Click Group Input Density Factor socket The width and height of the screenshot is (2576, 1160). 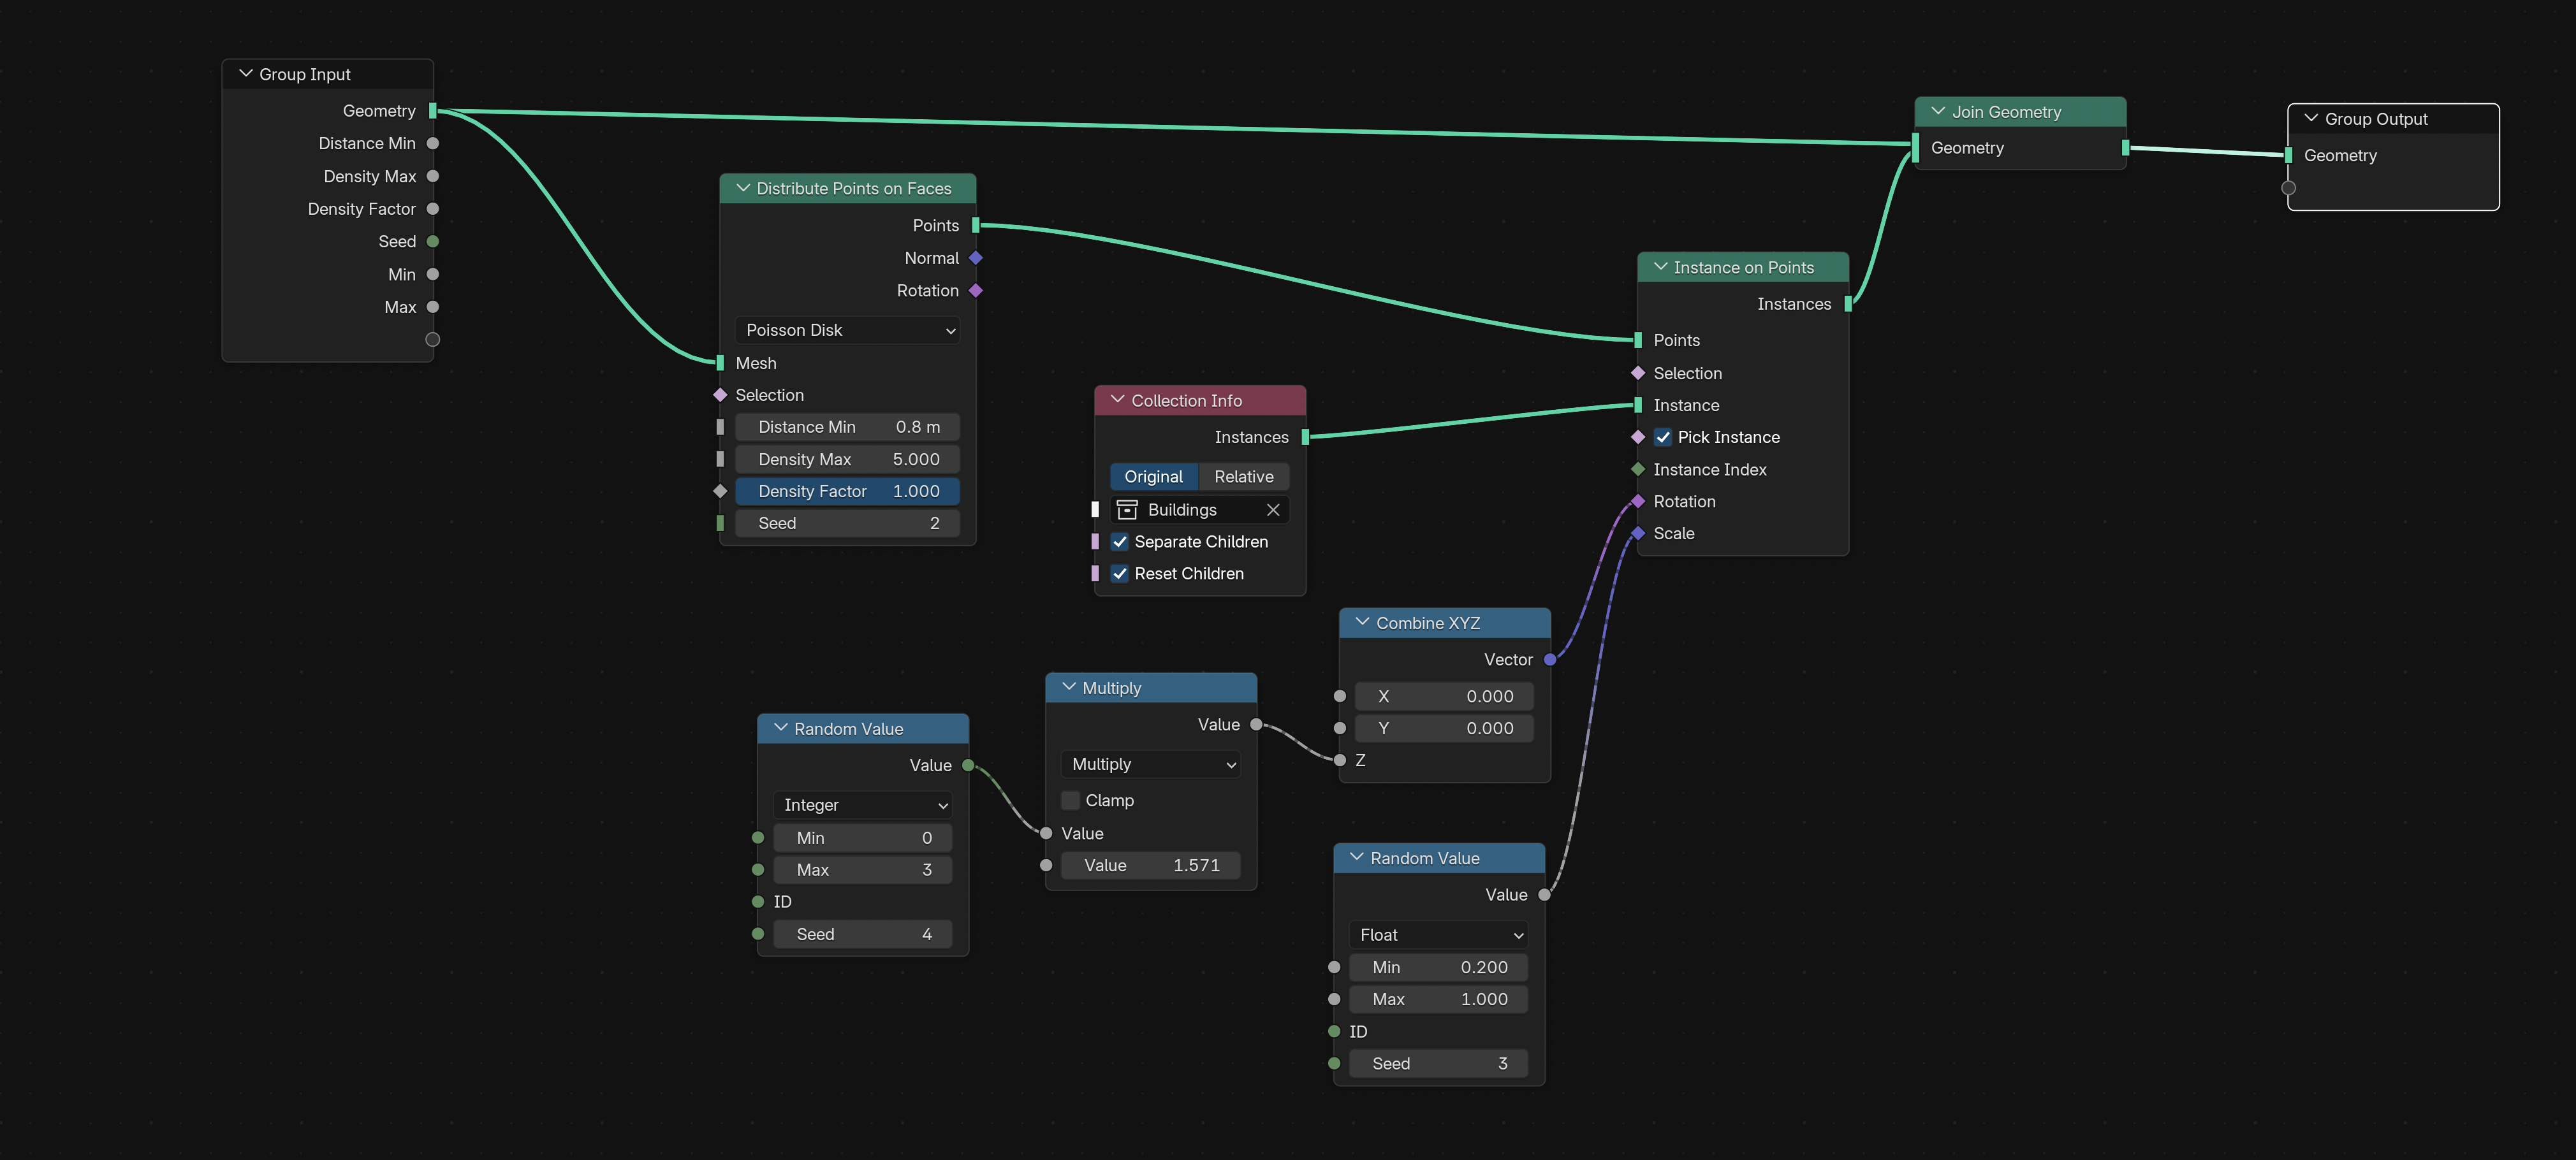point(433,209)
